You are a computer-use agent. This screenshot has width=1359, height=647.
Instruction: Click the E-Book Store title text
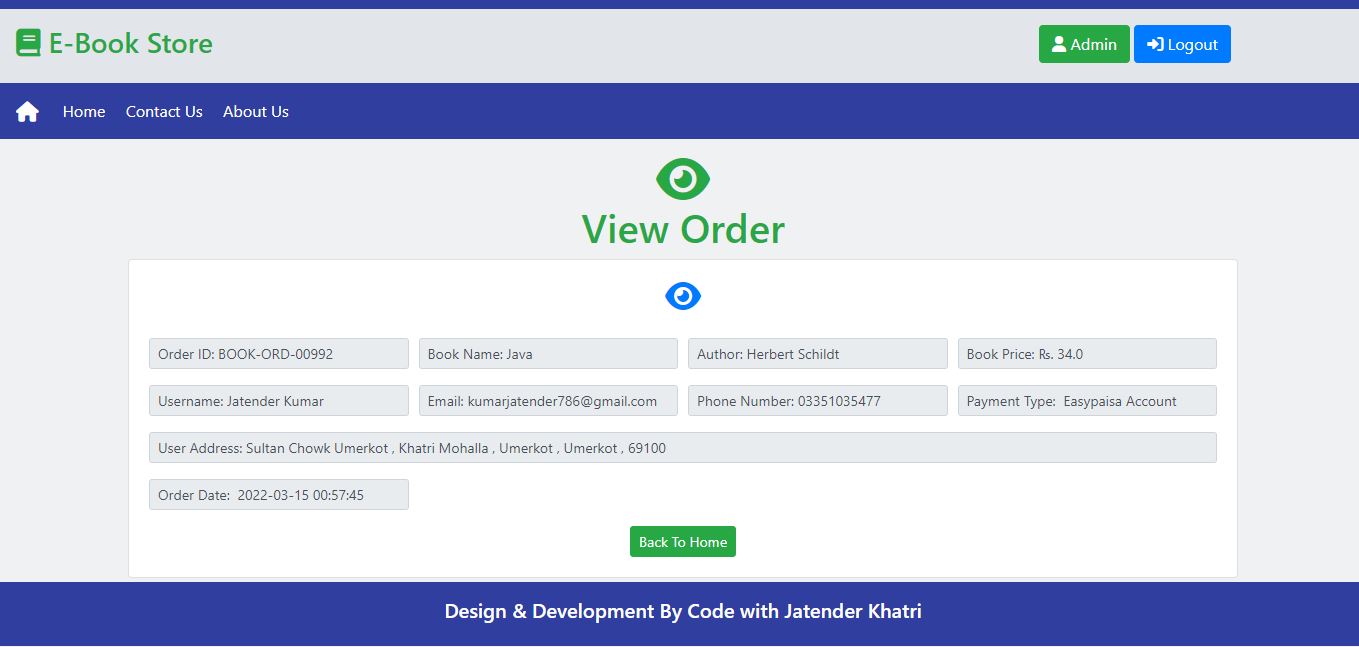click(x=129, y=43)
